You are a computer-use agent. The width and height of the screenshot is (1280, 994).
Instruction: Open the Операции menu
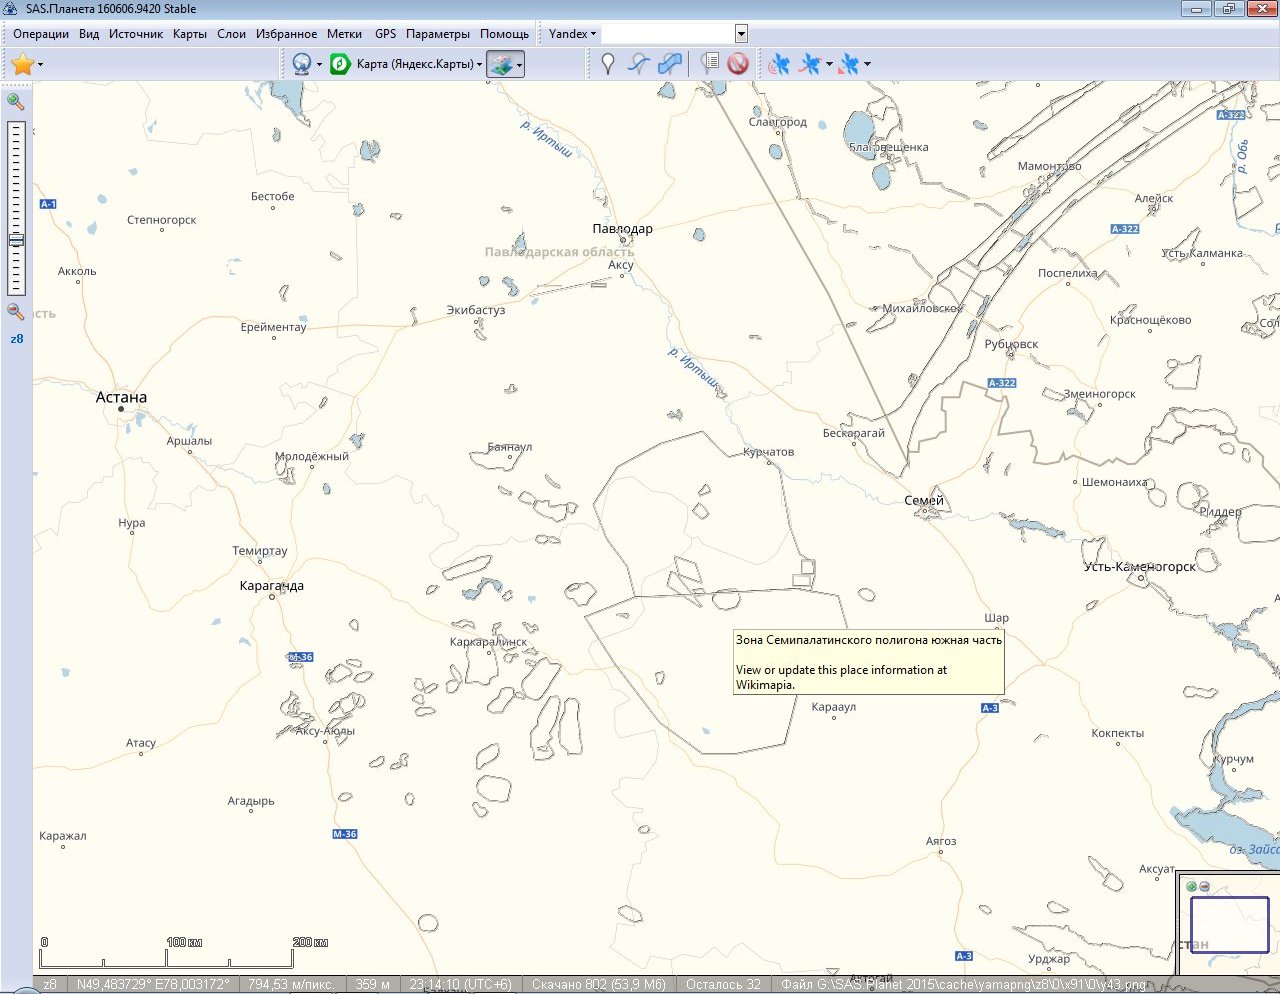point(41,33)
